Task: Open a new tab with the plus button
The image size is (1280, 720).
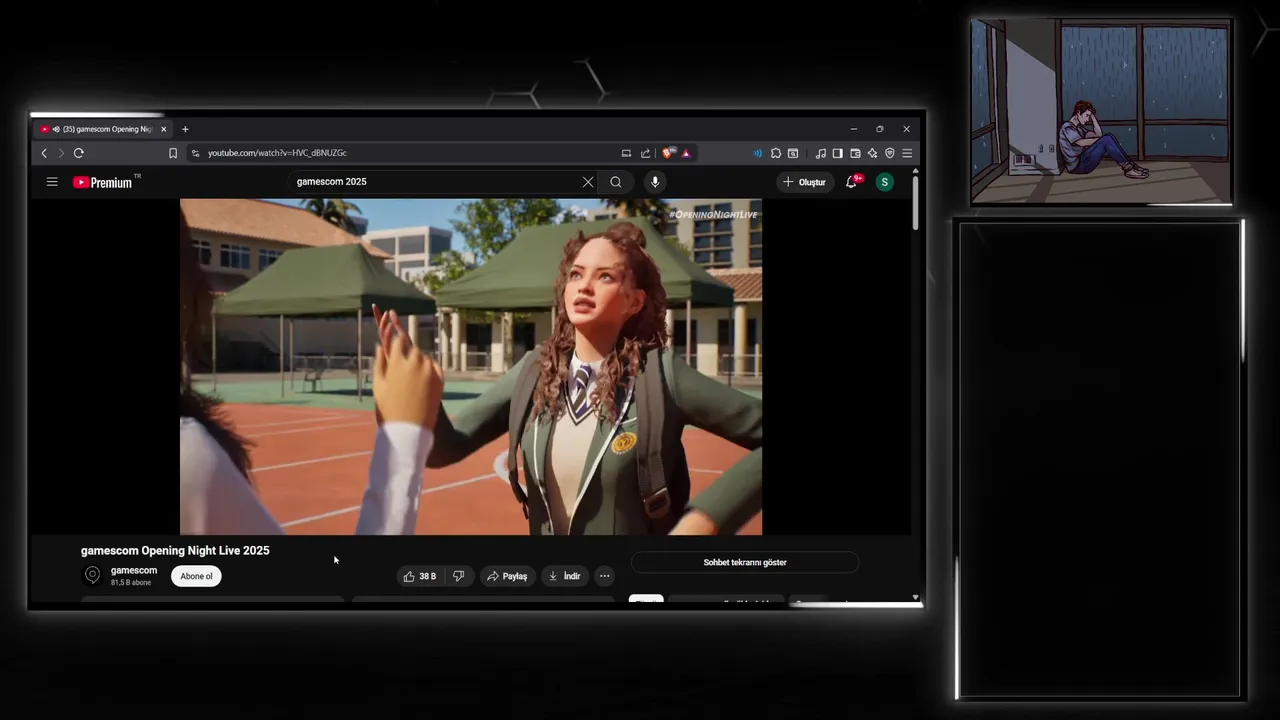Action: point(185,129)
